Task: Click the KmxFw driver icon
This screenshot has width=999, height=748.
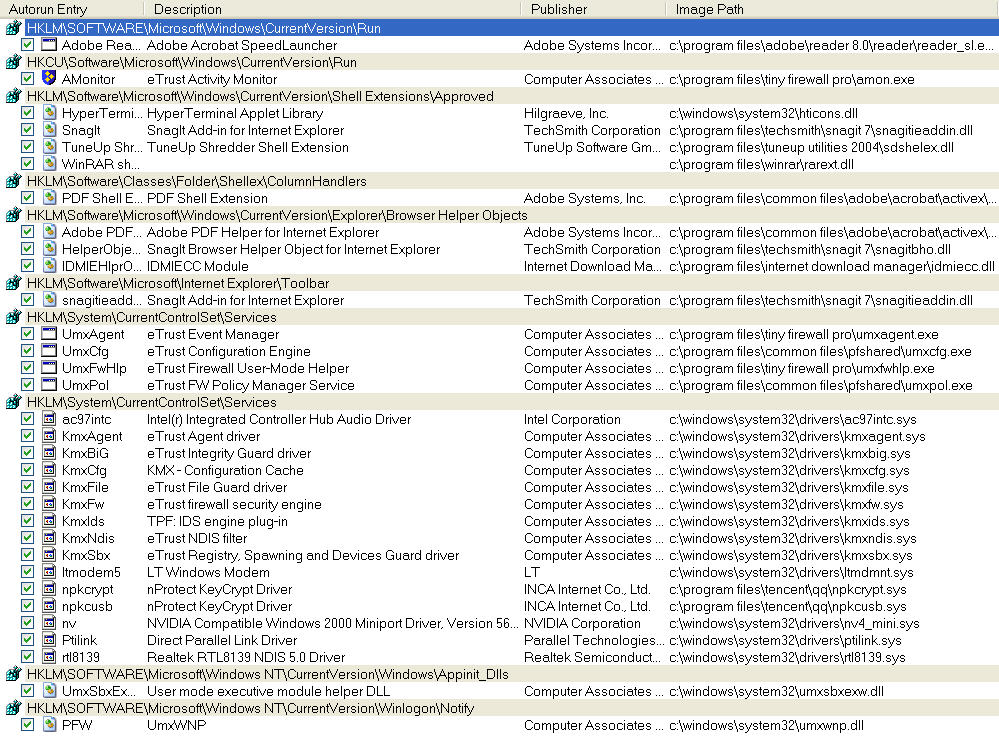Action: (49, 504)
